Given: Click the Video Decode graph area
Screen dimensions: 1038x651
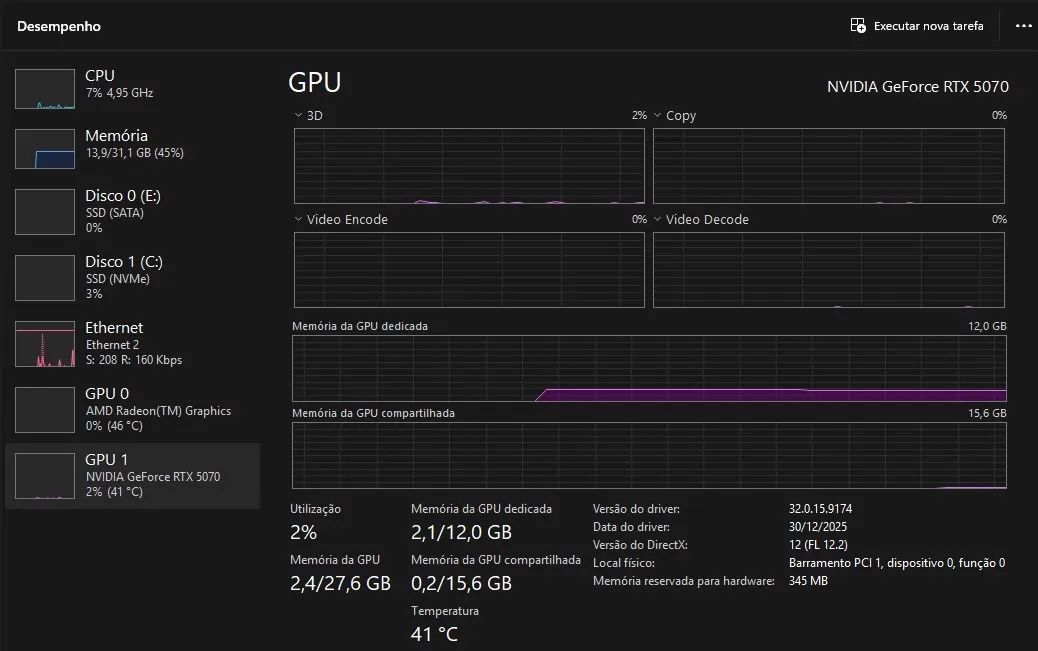Looking at the screenshot, I should click(x=829, y=270).
